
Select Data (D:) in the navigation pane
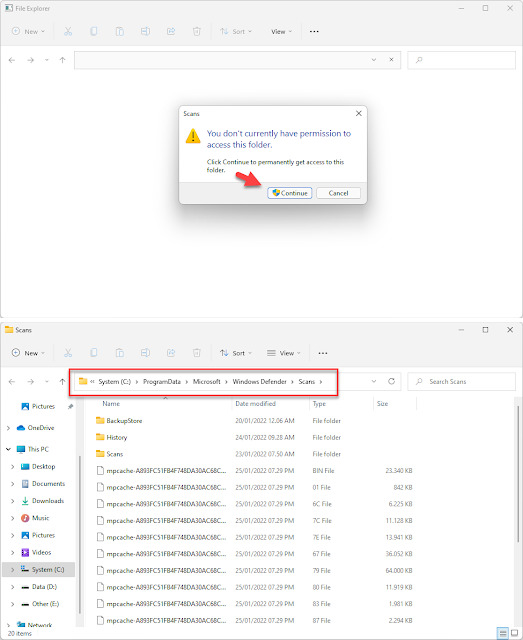pyautogui.click(x=44, y=587)
